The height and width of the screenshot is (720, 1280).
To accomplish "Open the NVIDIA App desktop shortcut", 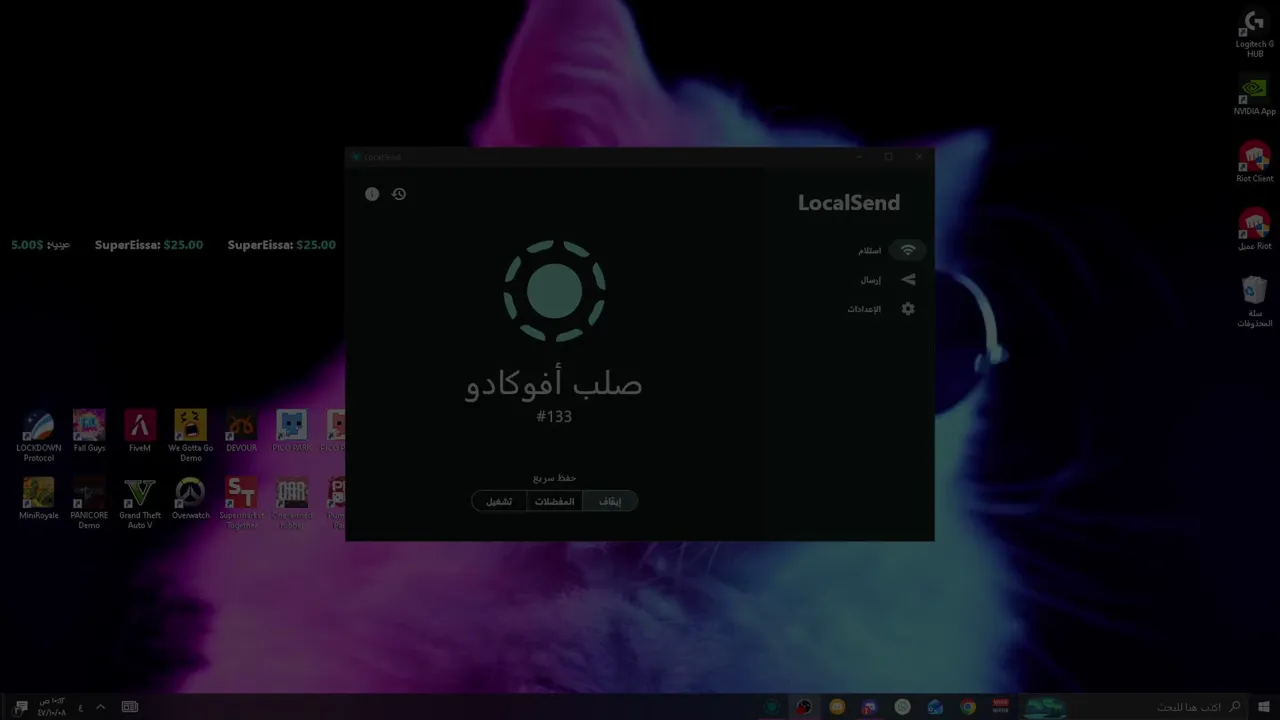I will [x=1254, y=96].
